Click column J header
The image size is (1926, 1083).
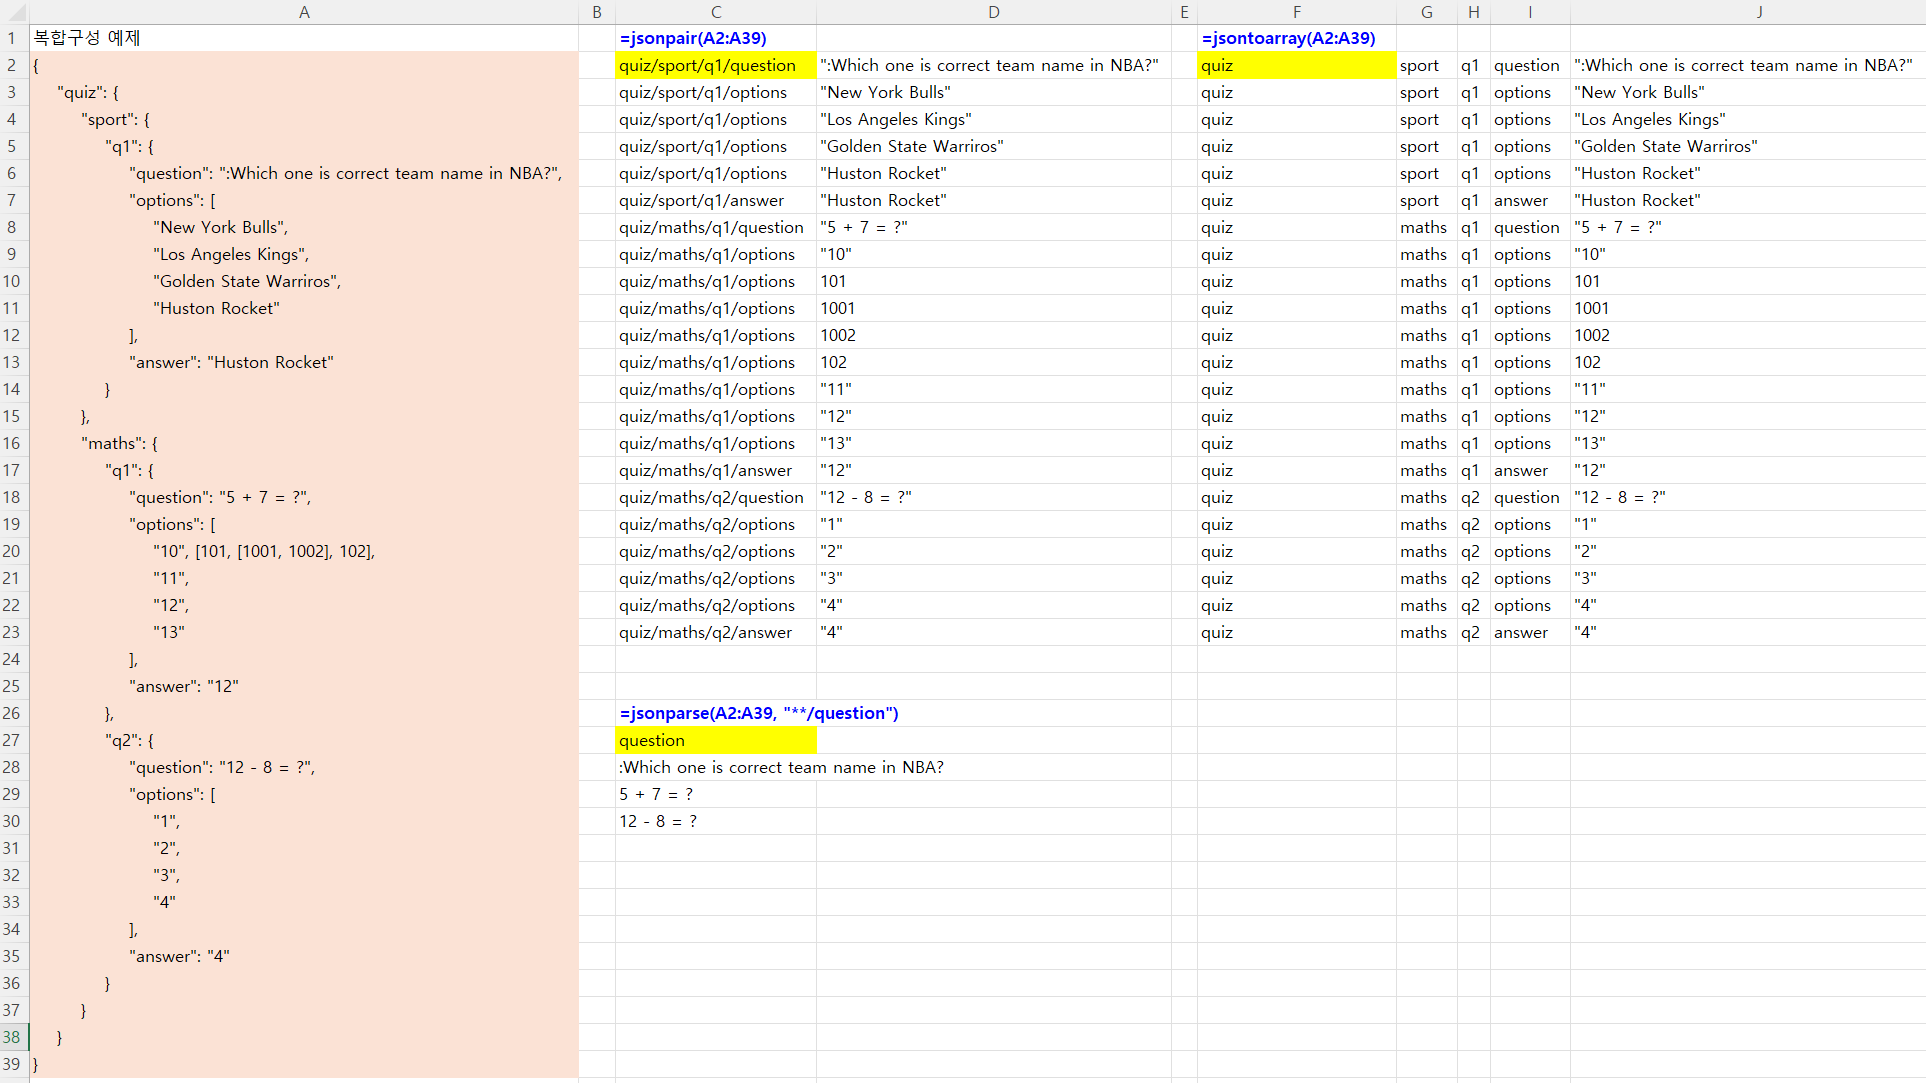click(1758, 12)
